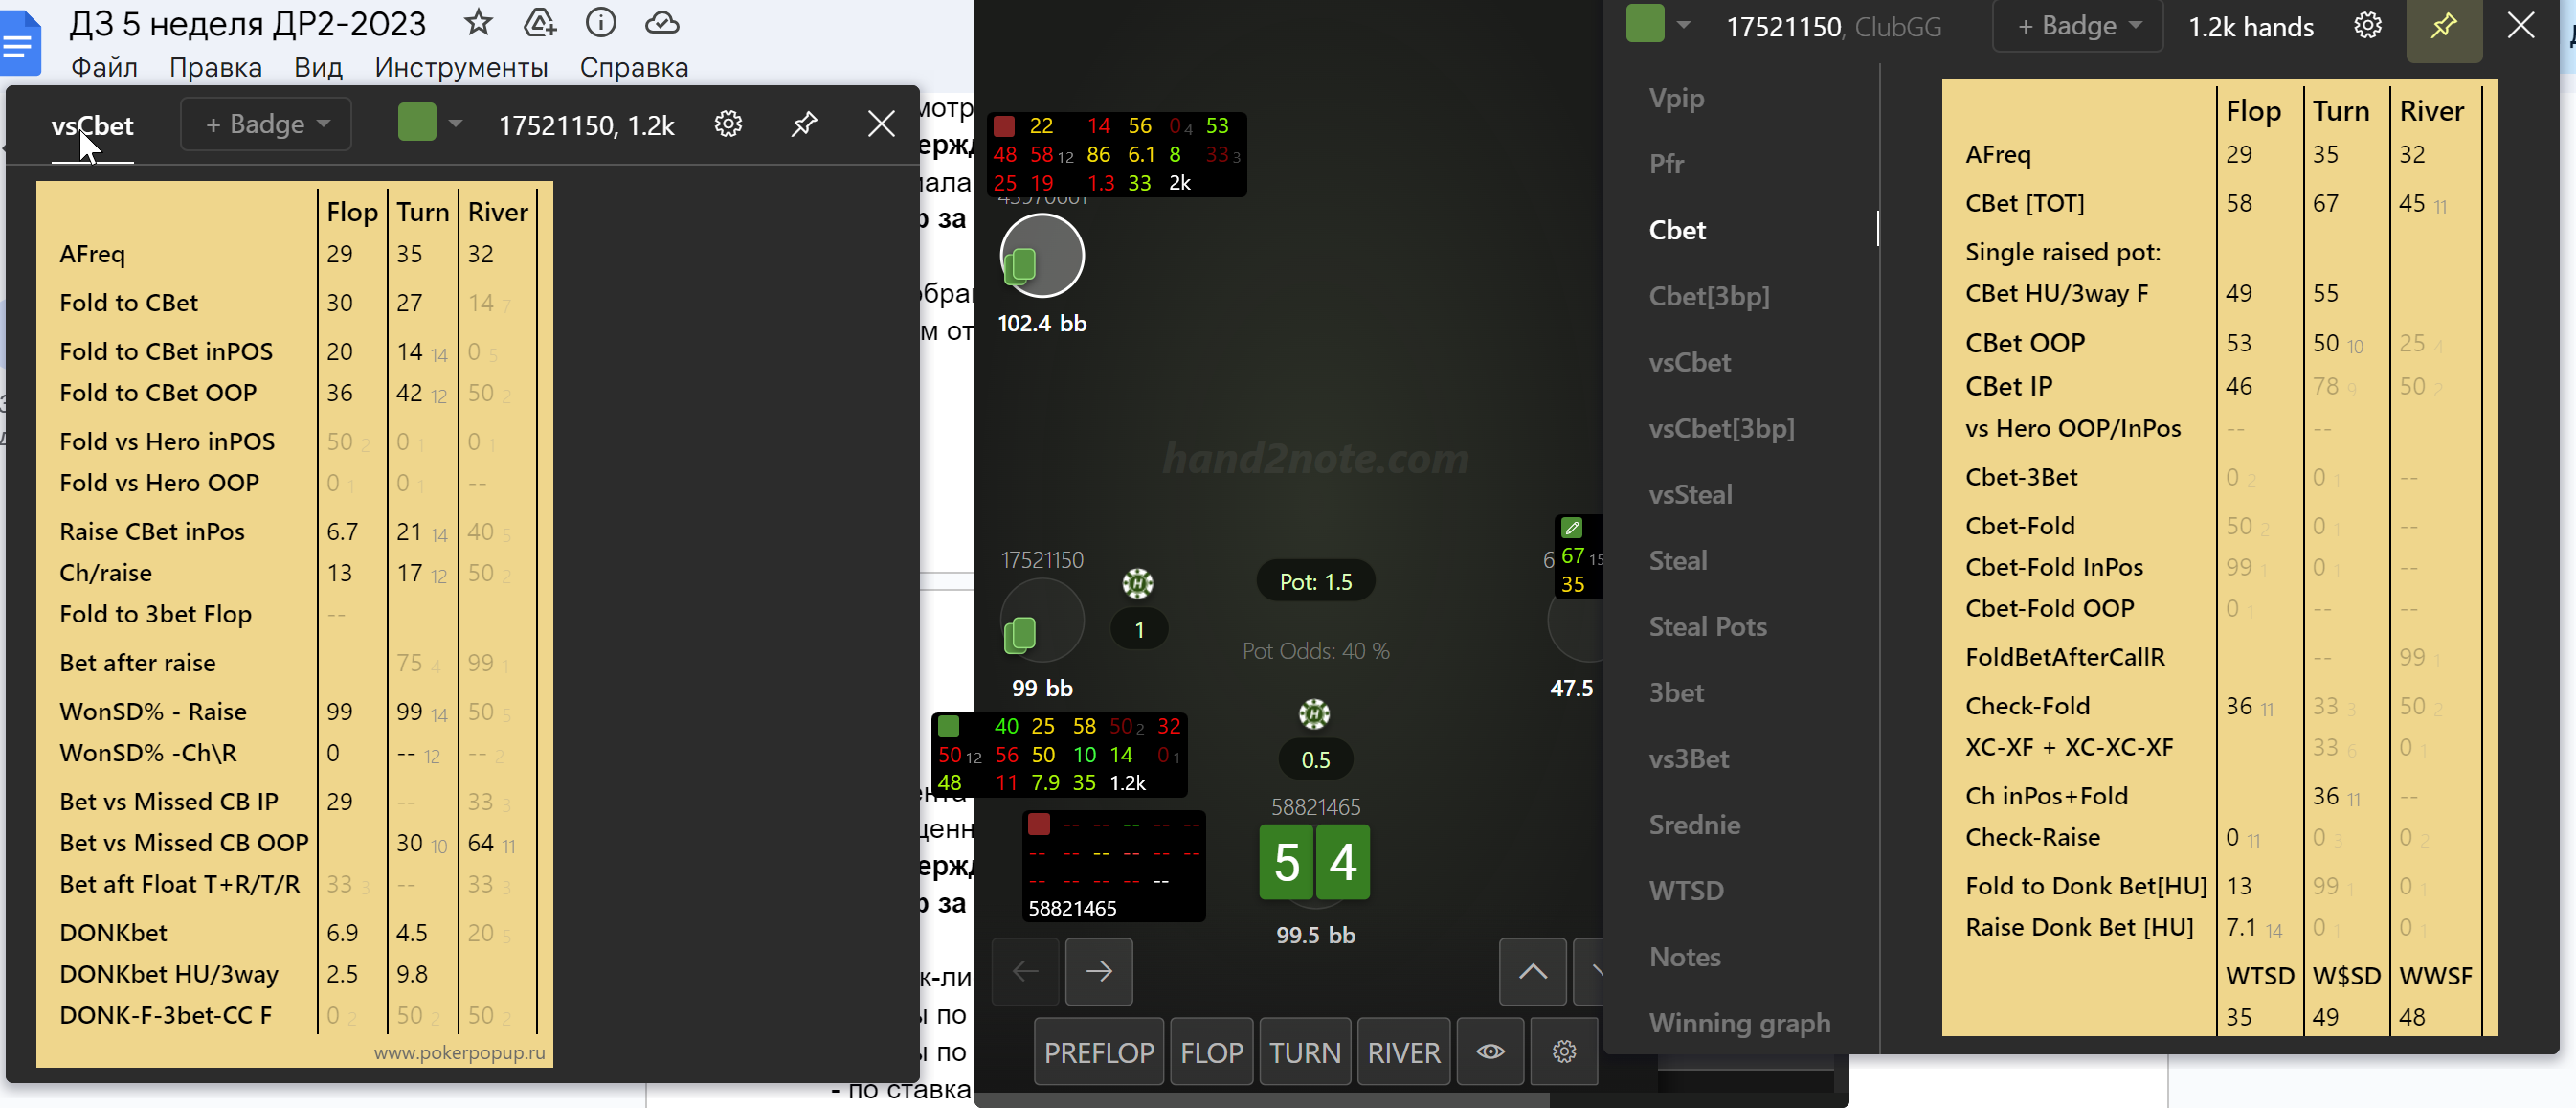
Task: Select Steal Pots in the sidebar
Action: point(1707,626)
